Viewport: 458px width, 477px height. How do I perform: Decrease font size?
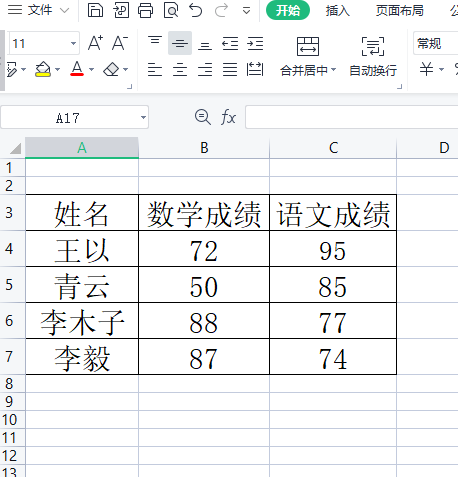pyautogui.click(x=120, y=43)
